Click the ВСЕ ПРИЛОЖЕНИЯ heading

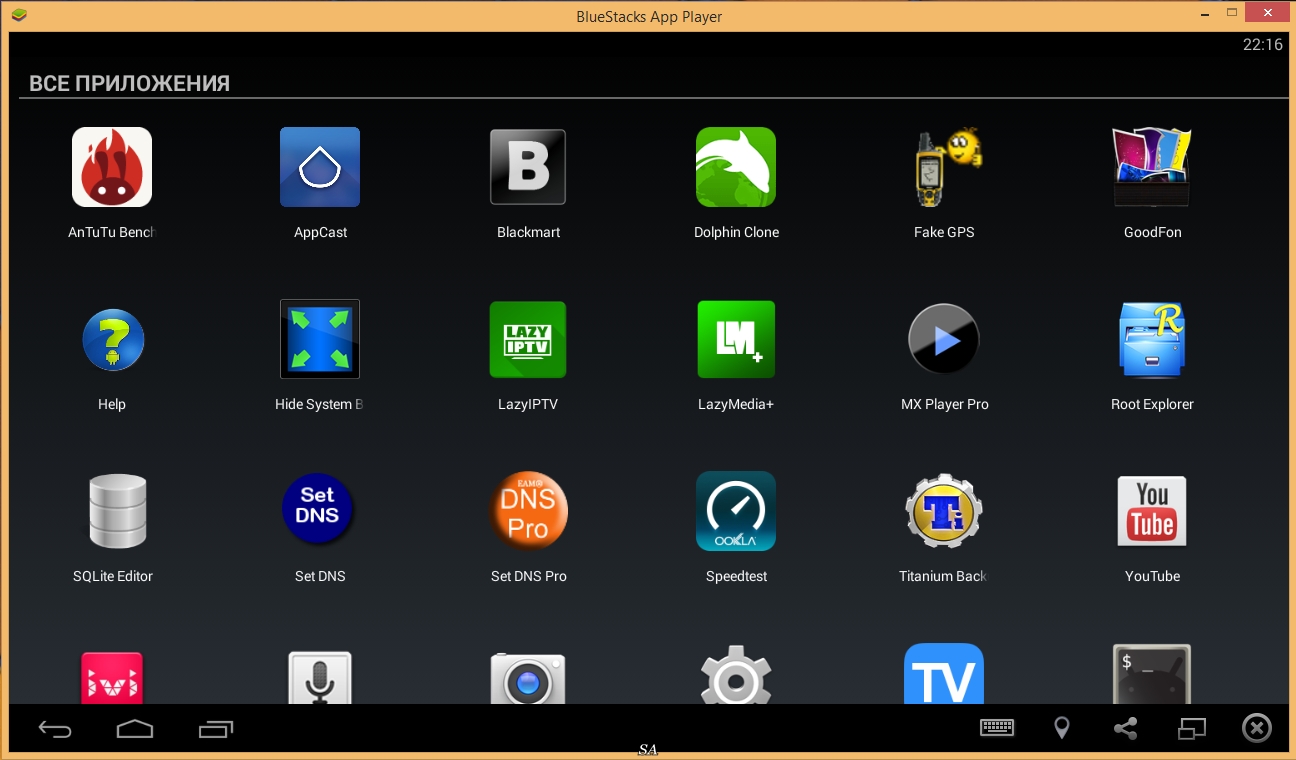pos(129,84)
